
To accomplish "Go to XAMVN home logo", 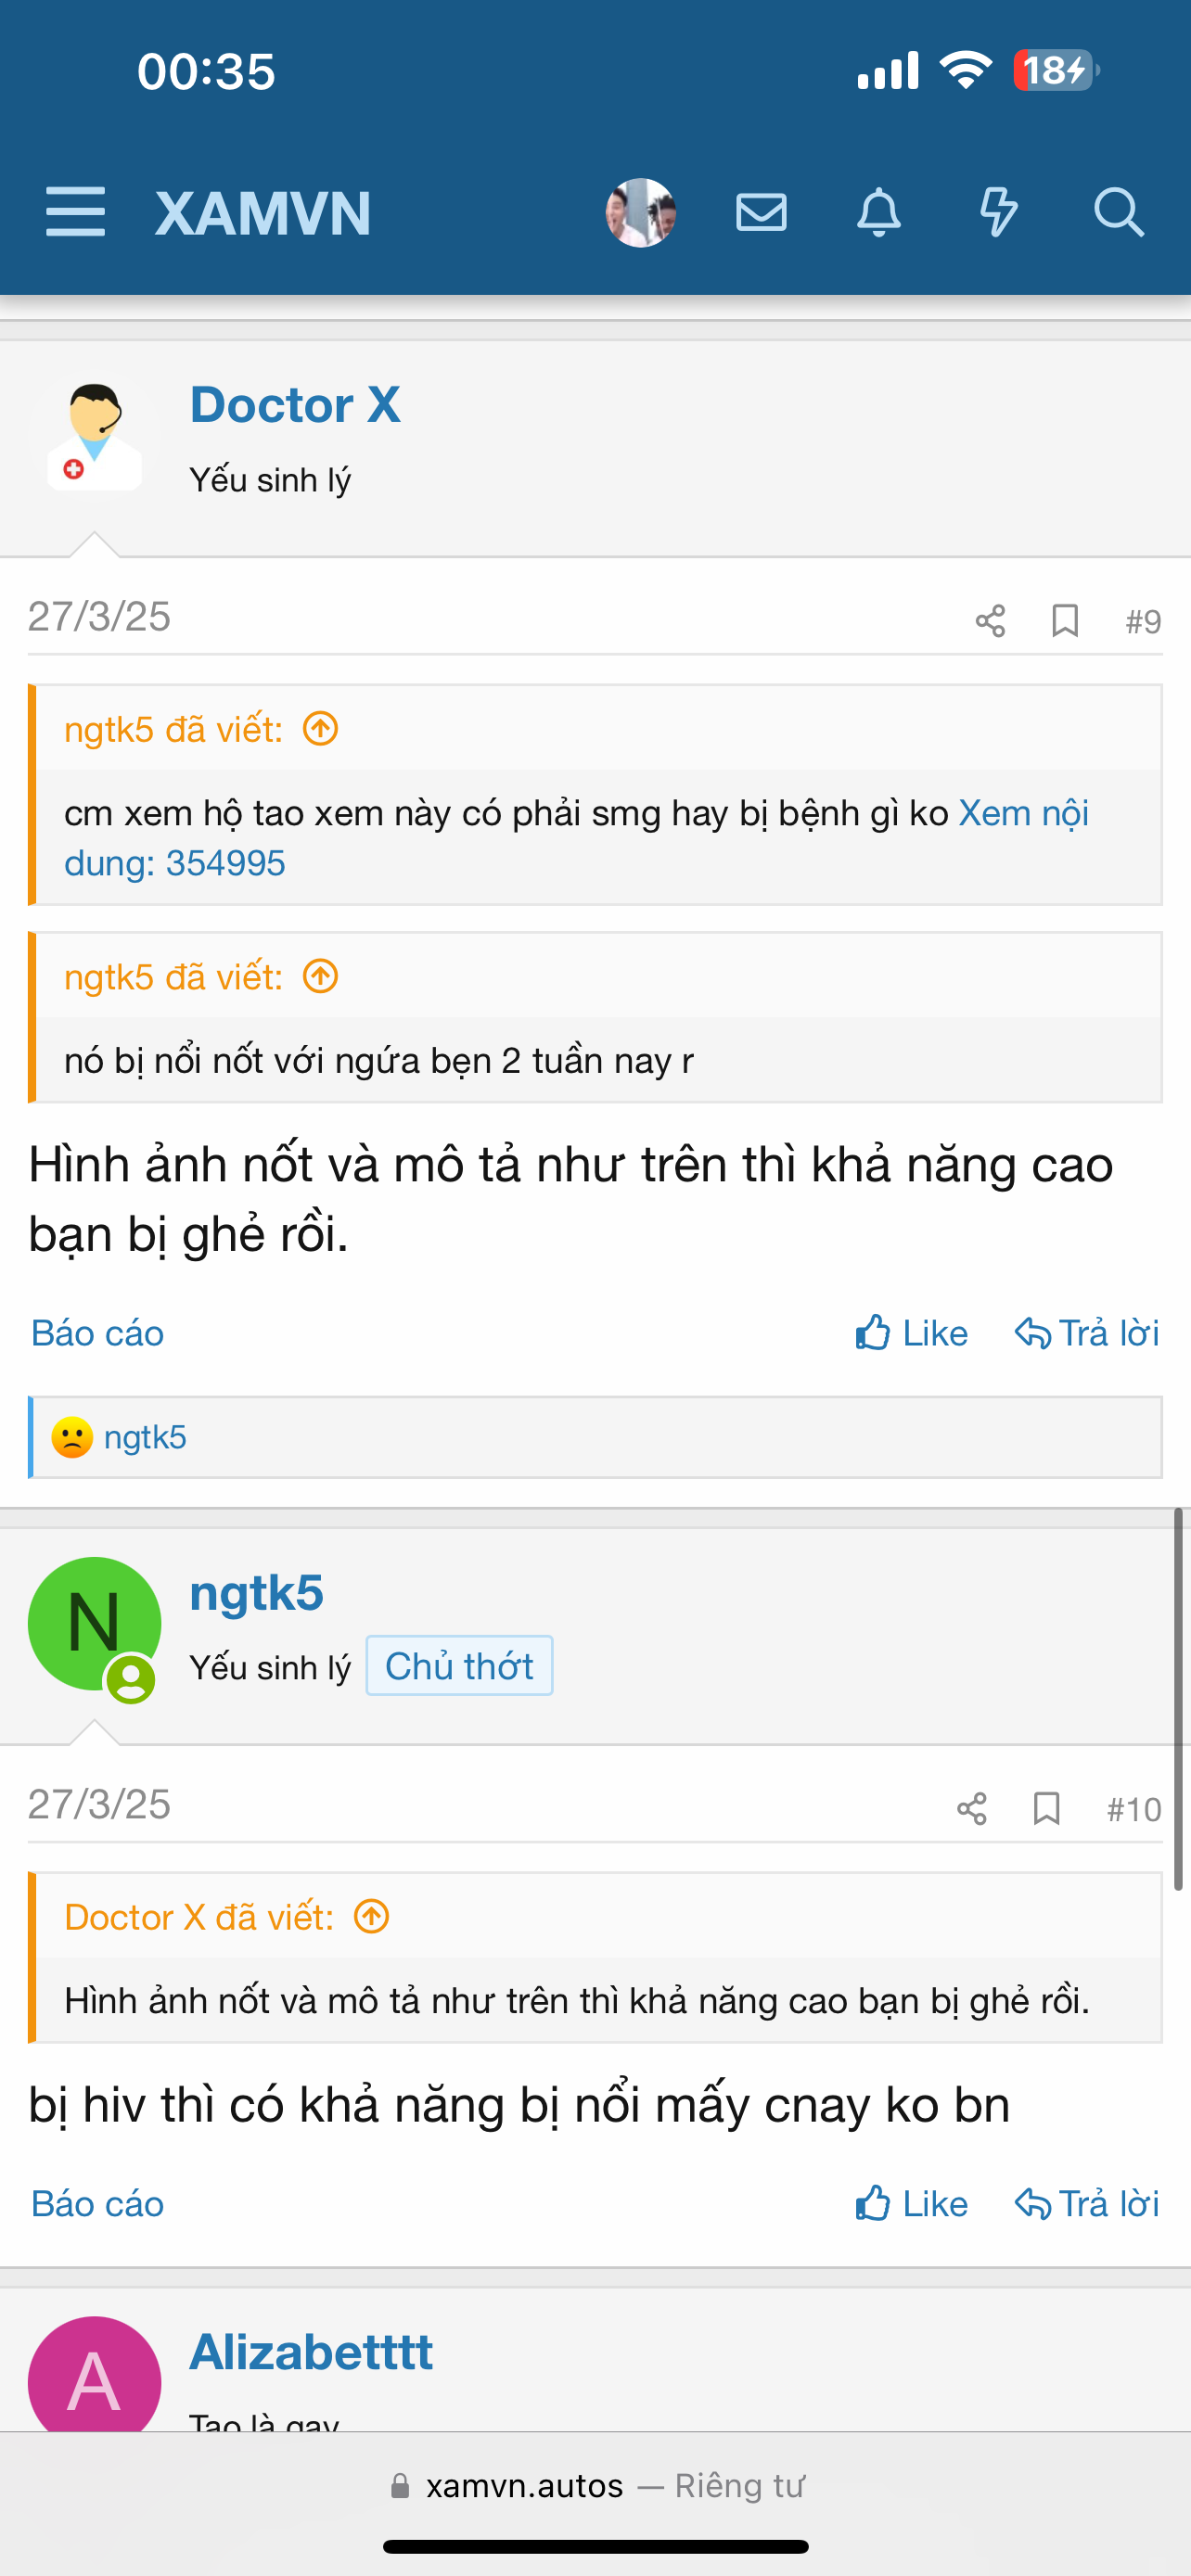I will (x=263, y=213).
